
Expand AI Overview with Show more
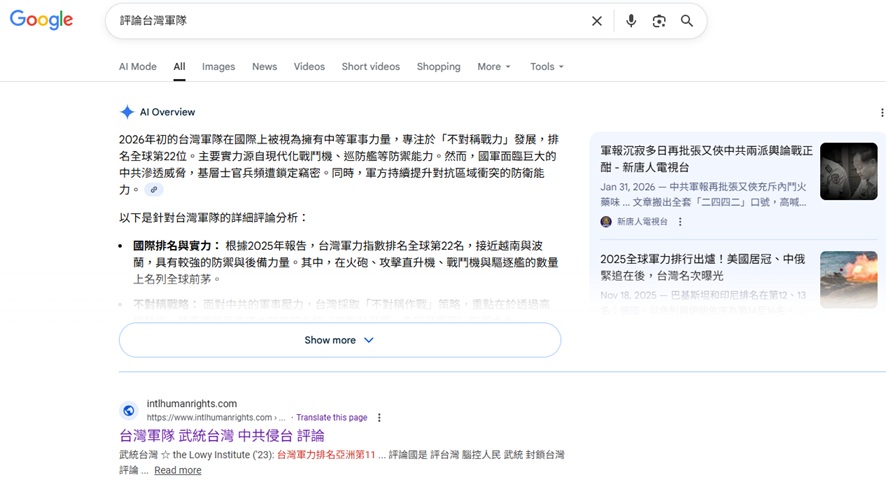[x=339, y=340]
